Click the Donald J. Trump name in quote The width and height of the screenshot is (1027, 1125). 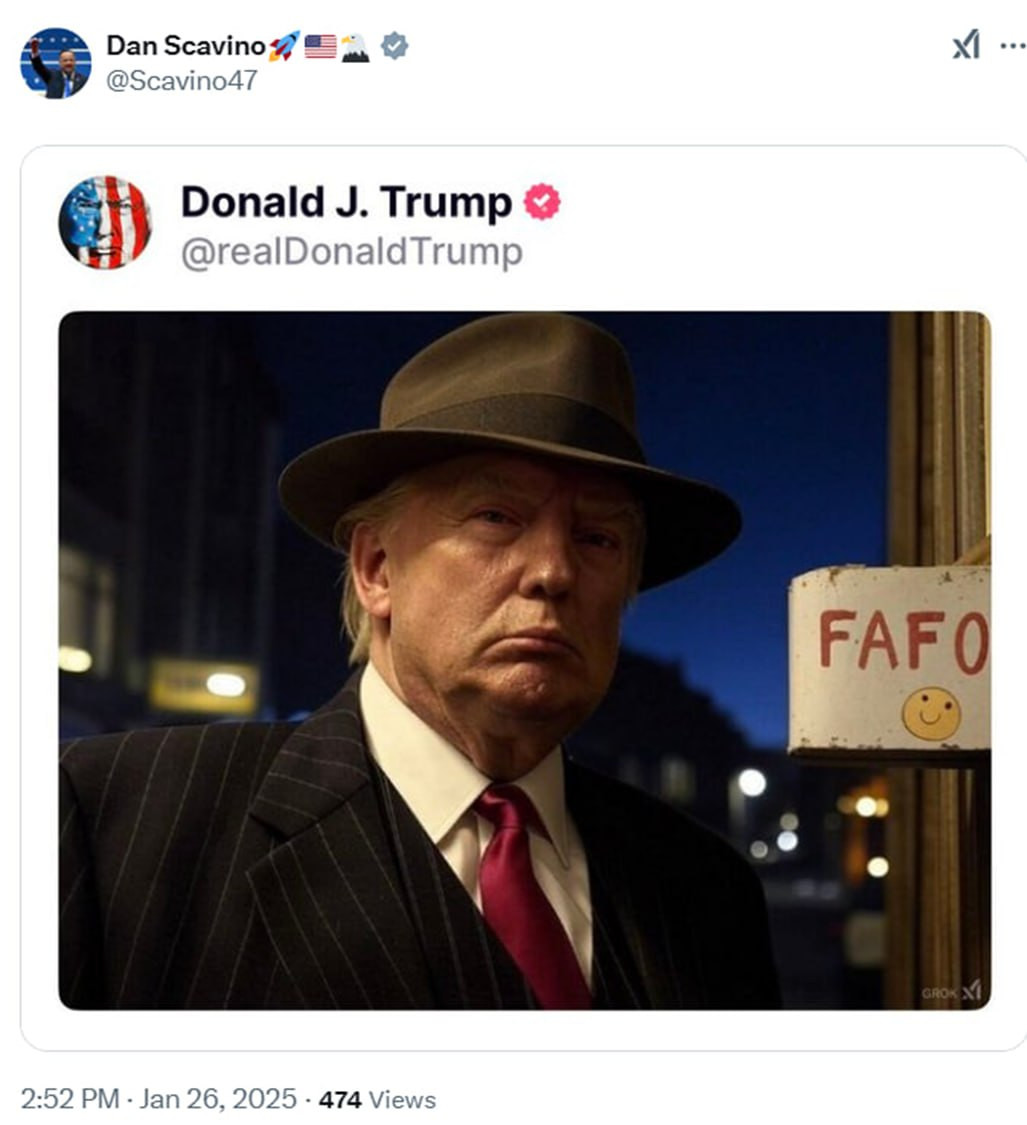click(x=346, y=203)
